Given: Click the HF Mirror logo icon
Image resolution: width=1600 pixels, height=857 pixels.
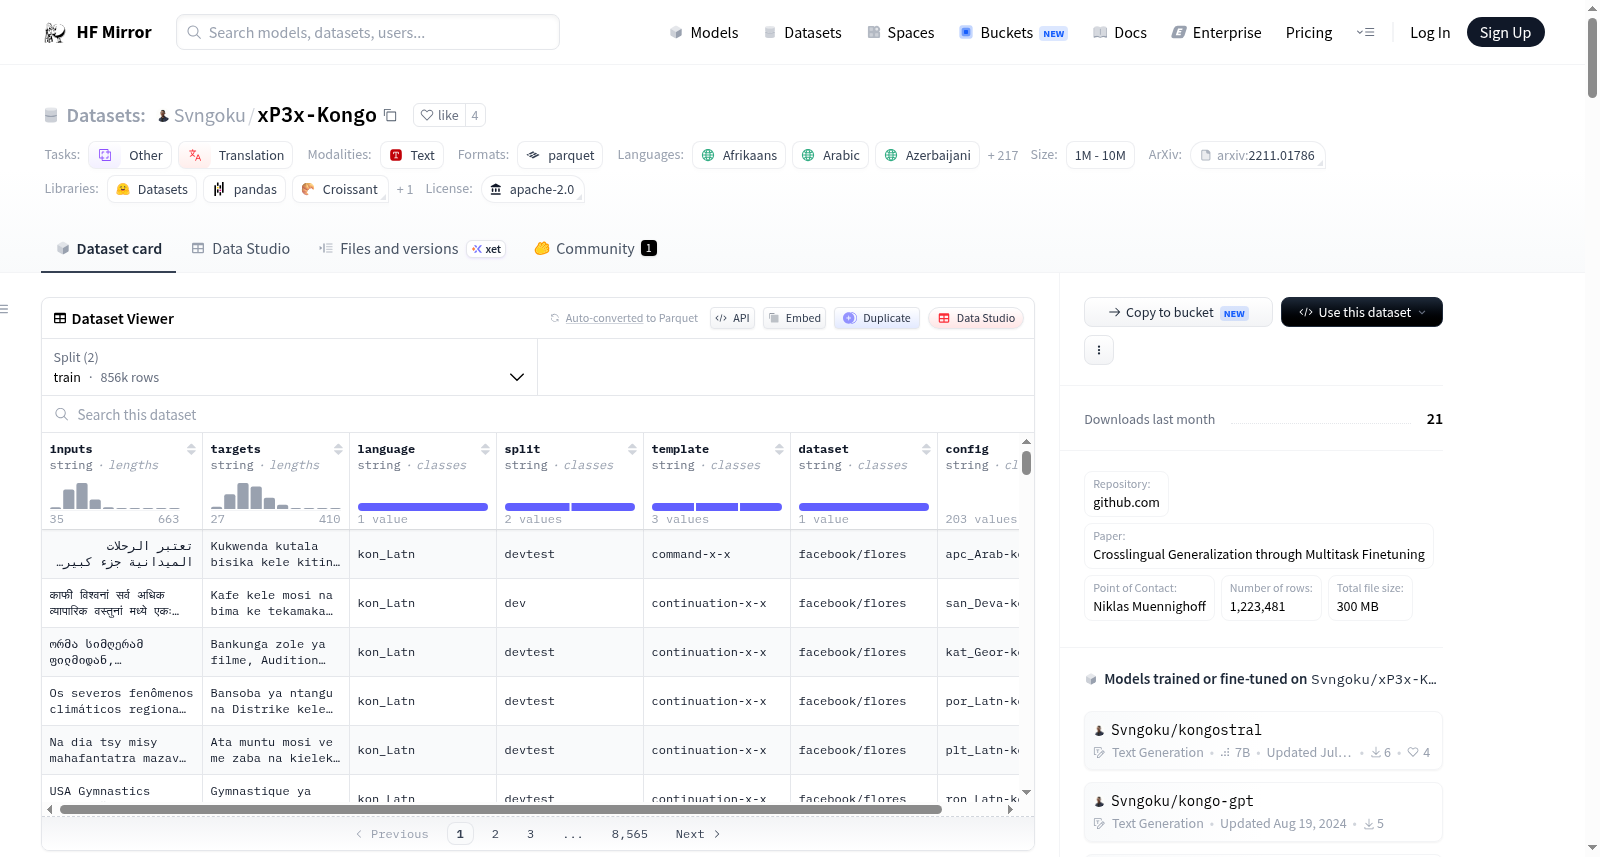Looking at the screenshot, I should (x=55, y=33).
